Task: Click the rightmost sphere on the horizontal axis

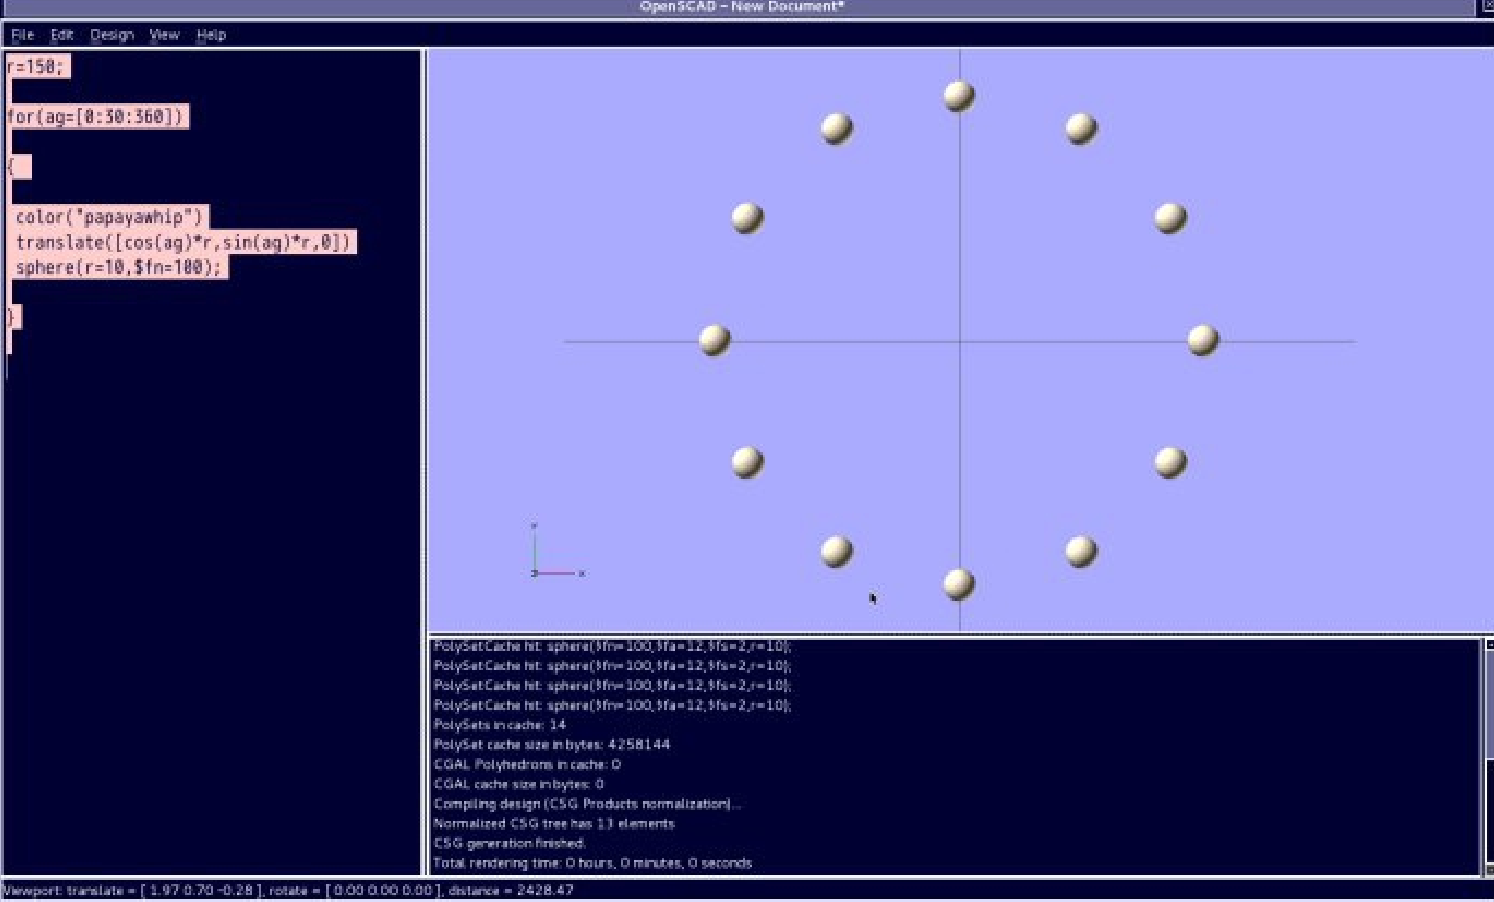Action: tap(1202, 340)
